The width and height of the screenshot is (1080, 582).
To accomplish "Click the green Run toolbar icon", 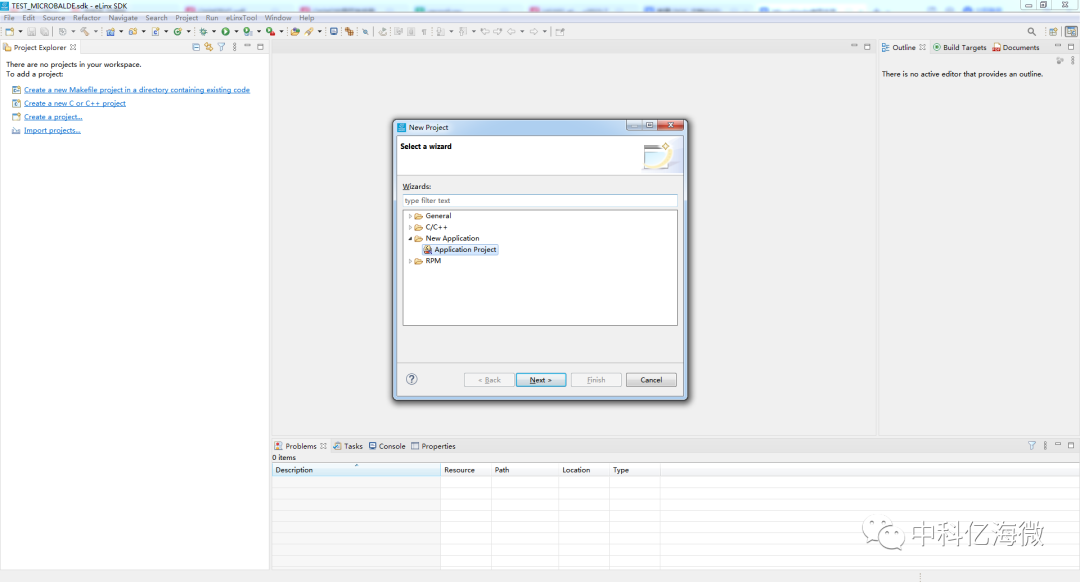I will point(225,32).
